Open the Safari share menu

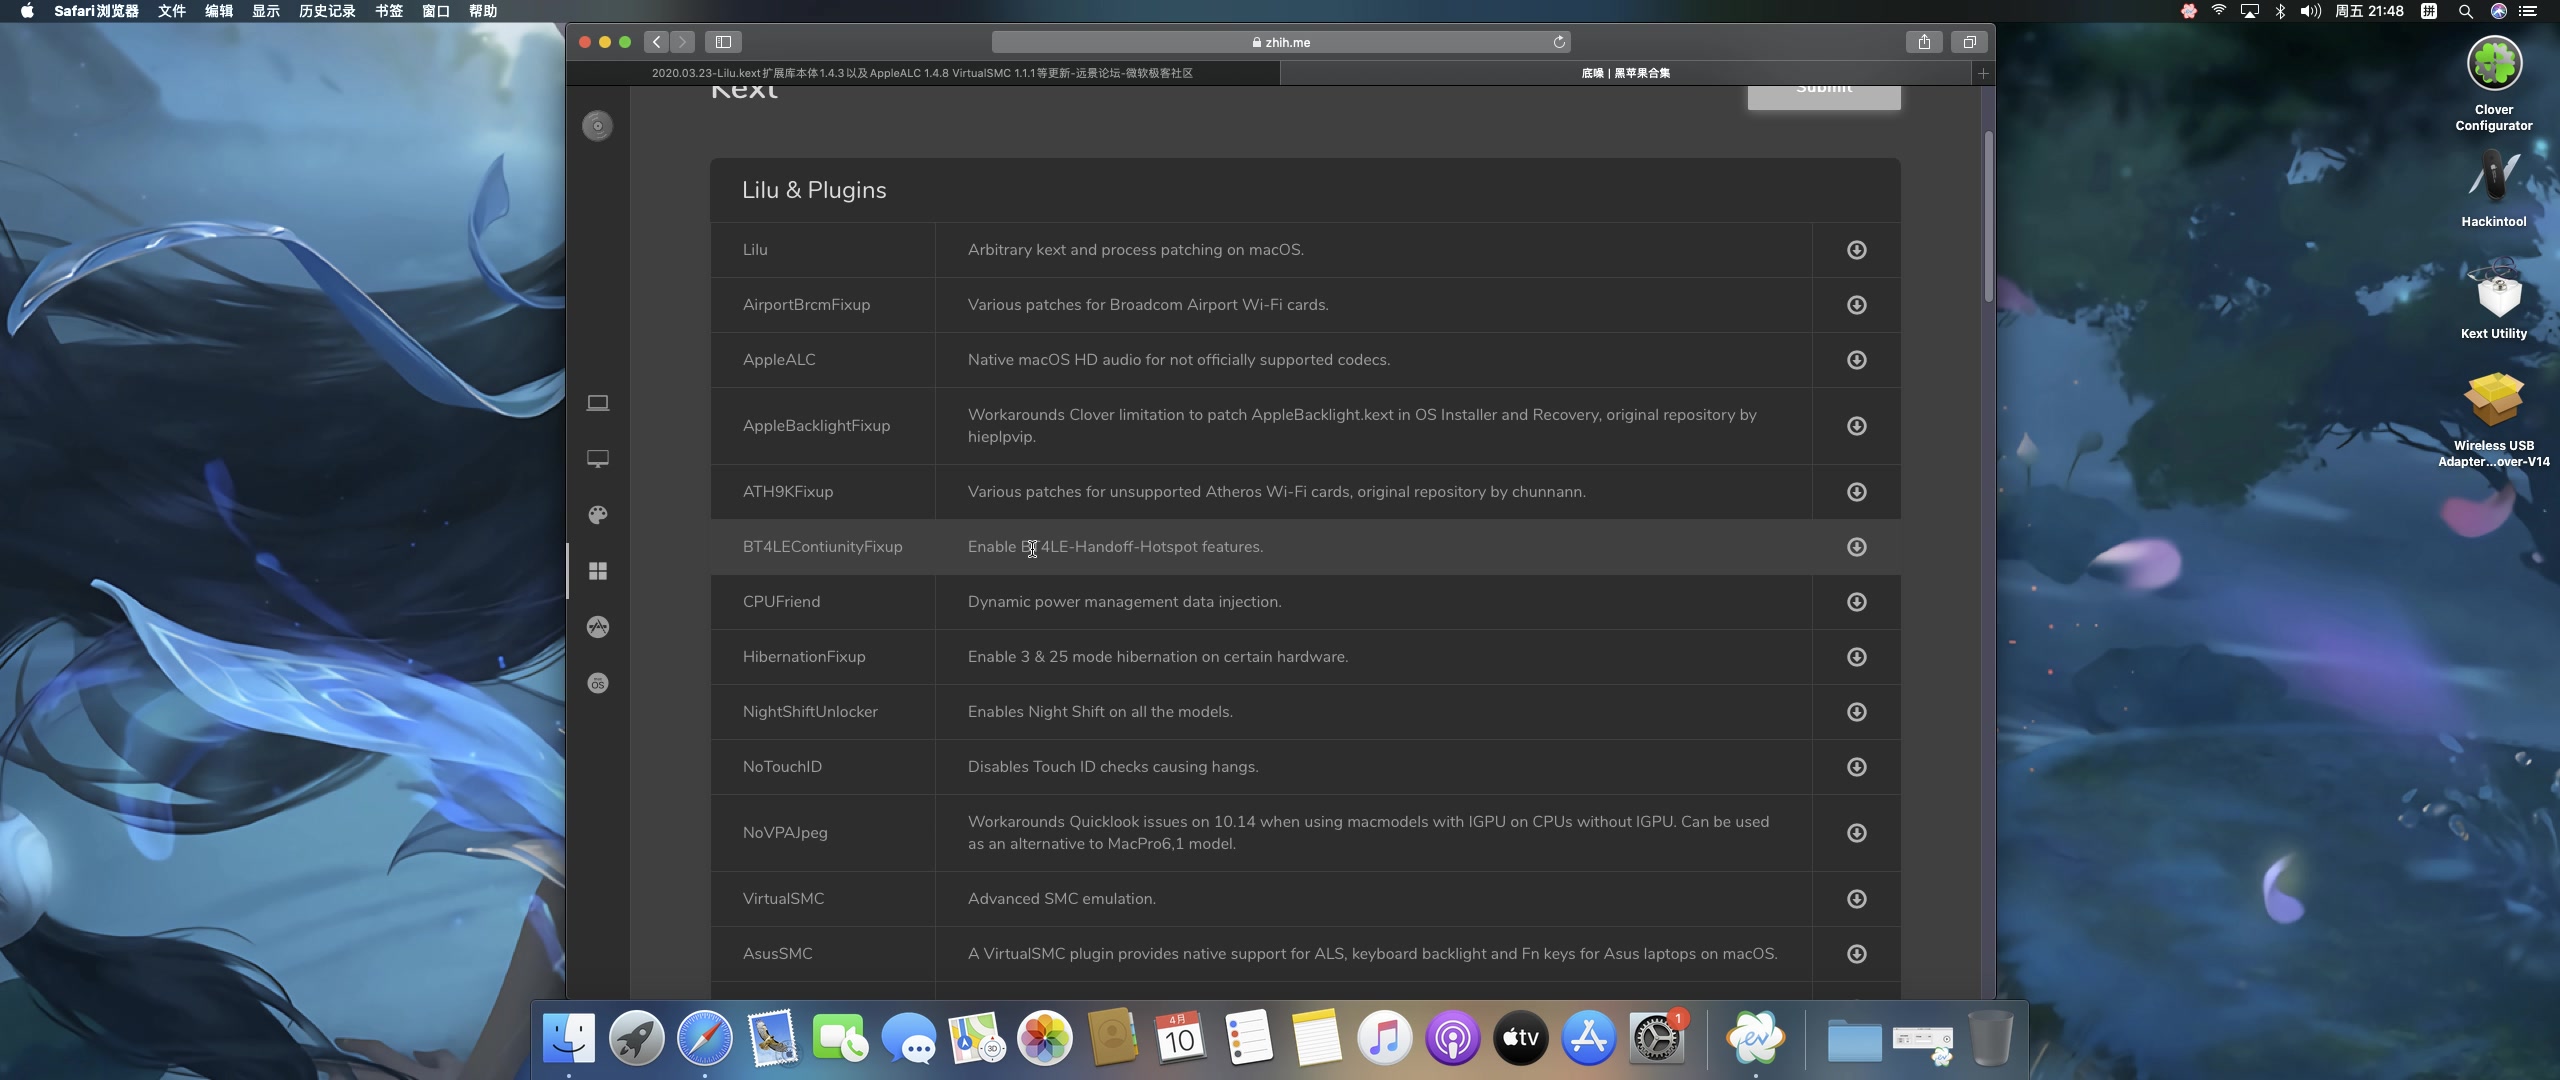(x=1924, y=42)
